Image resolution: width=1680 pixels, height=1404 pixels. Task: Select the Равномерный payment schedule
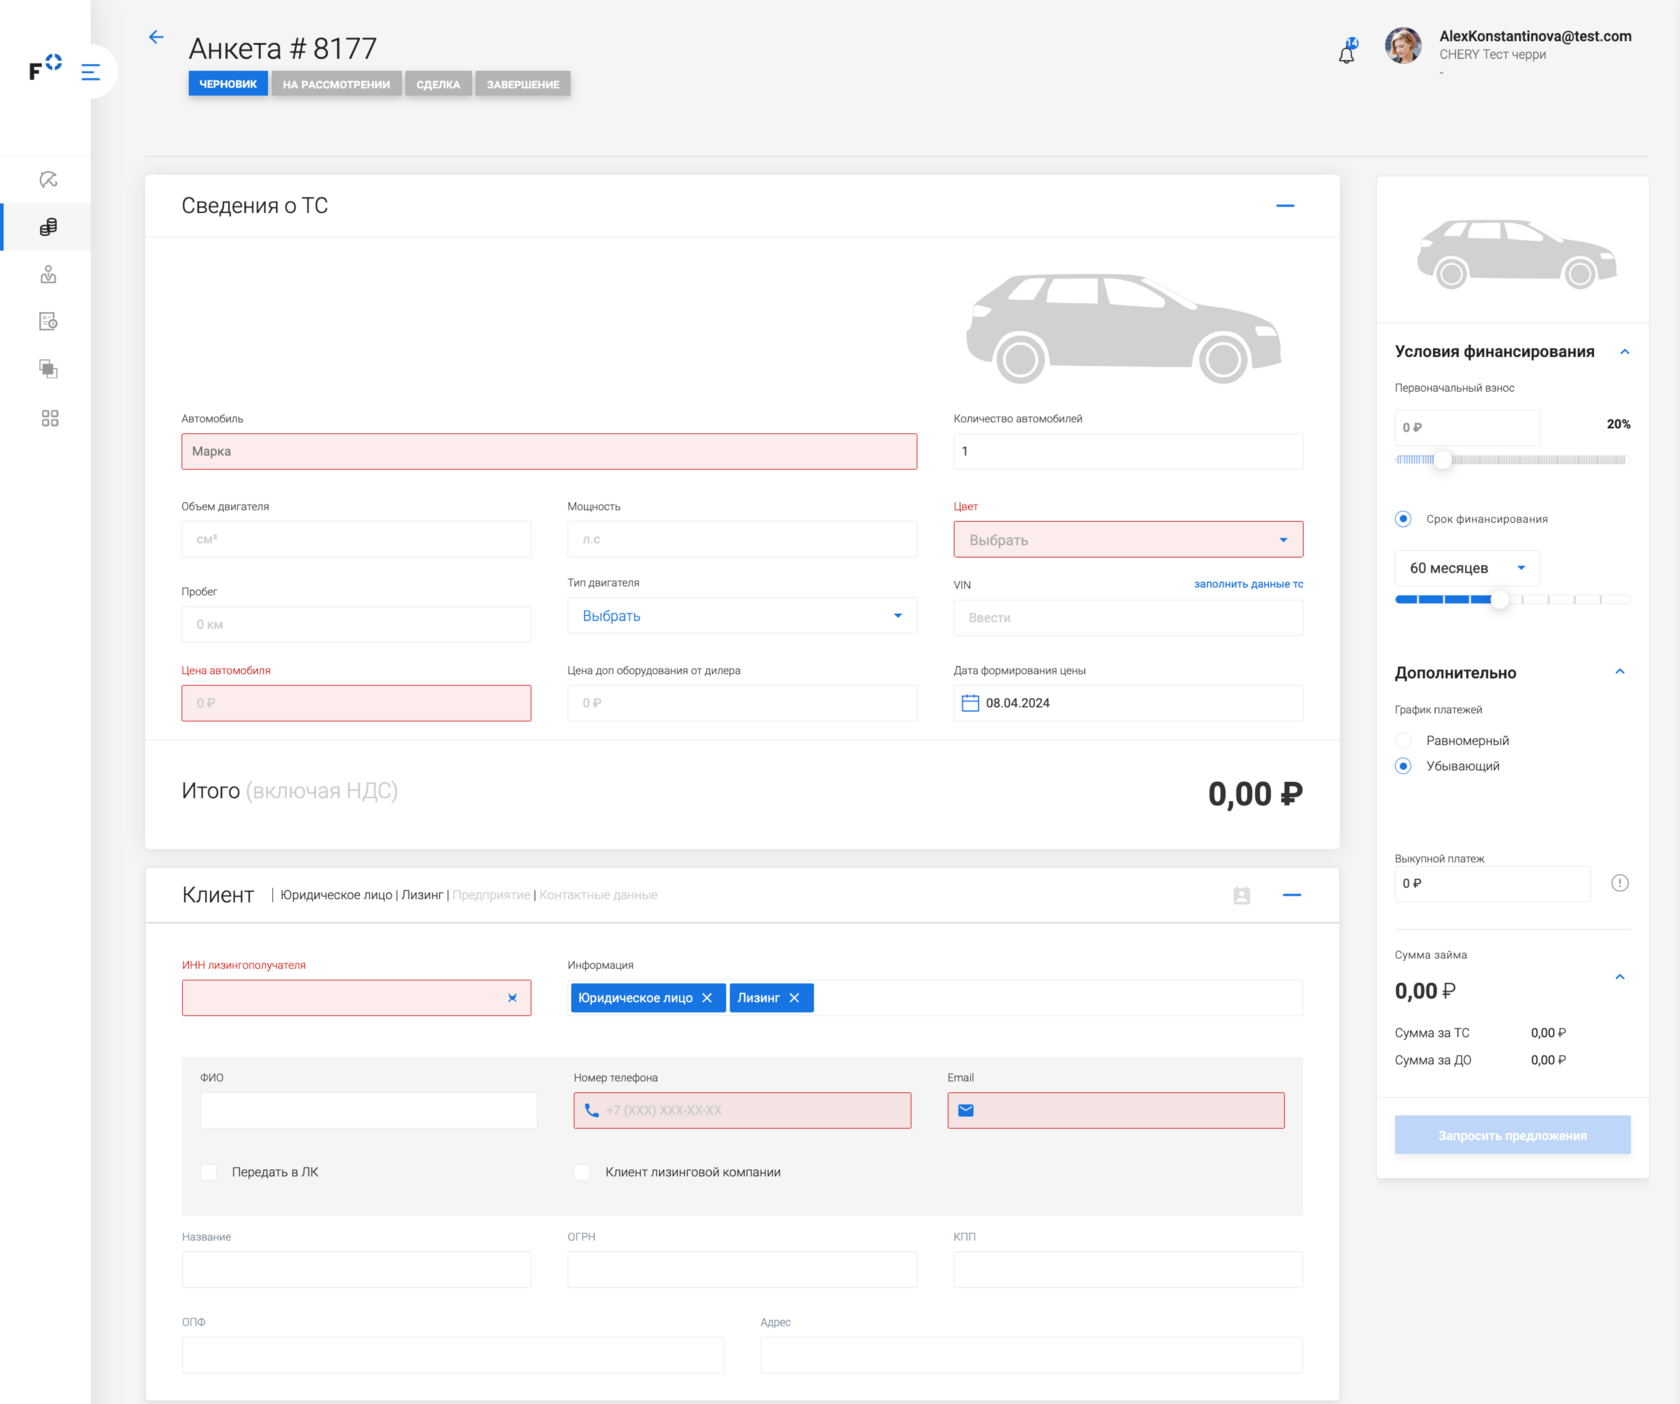pos(1404,741)
